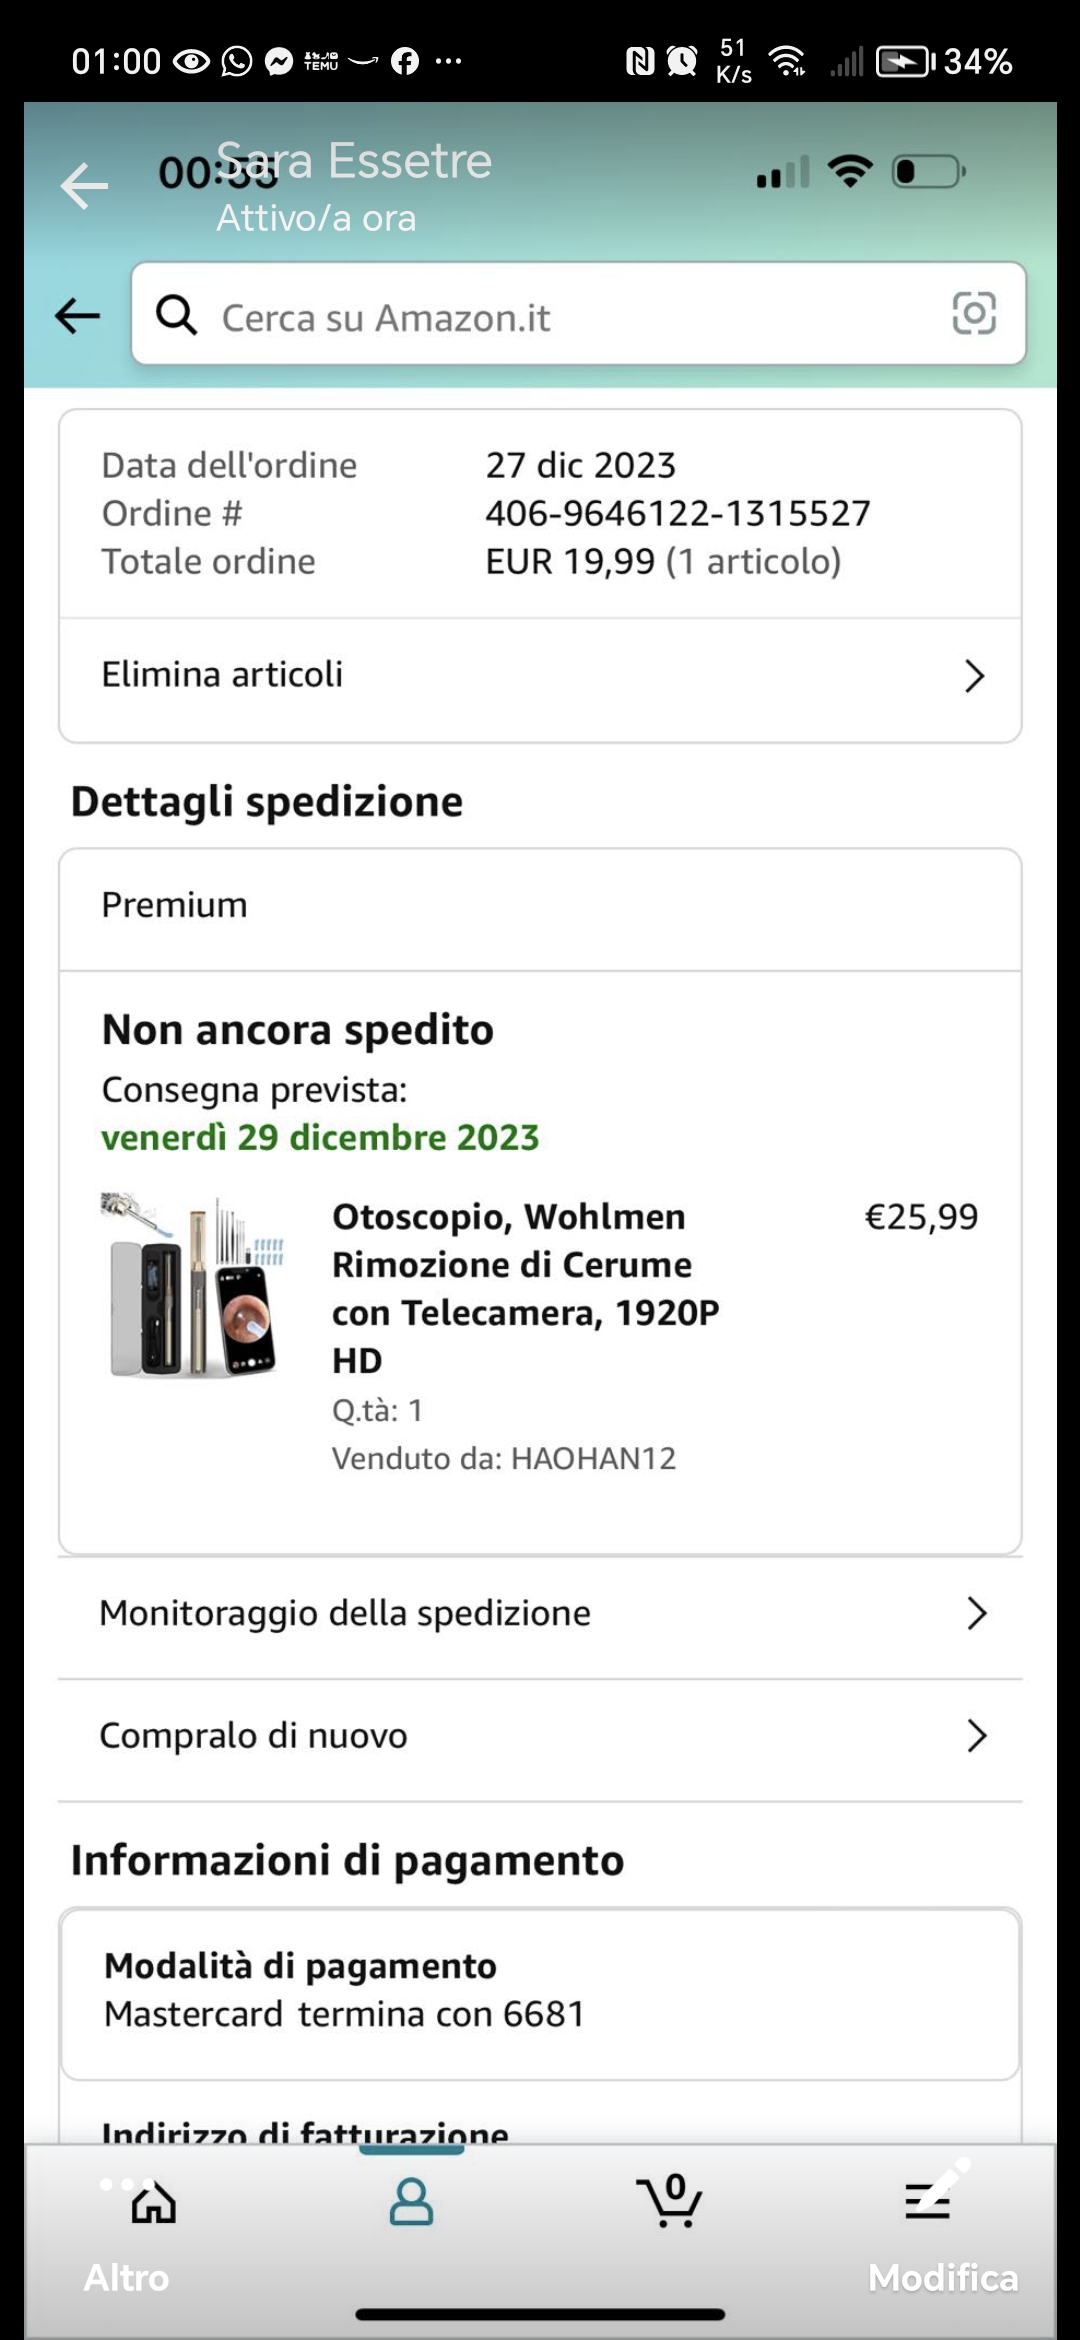This screenshot has width=1080, height=2340.
Task: Expand Elimina articoli chevron
Action: pos(974,676)
